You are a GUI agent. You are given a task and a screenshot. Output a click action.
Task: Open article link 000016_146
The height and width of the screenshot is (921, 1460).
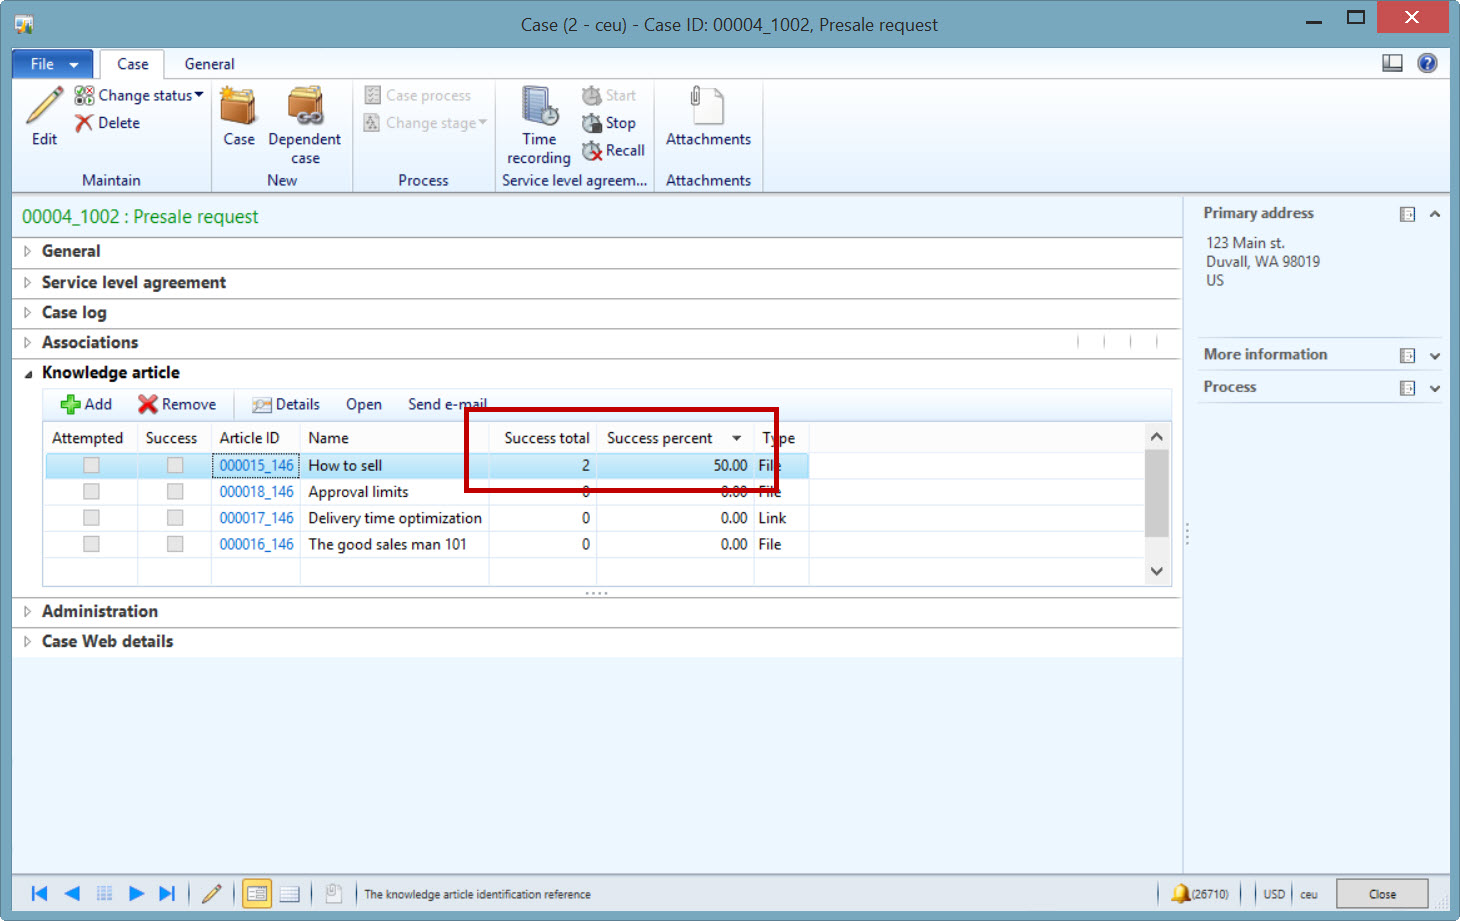click(x=256, y=544)
